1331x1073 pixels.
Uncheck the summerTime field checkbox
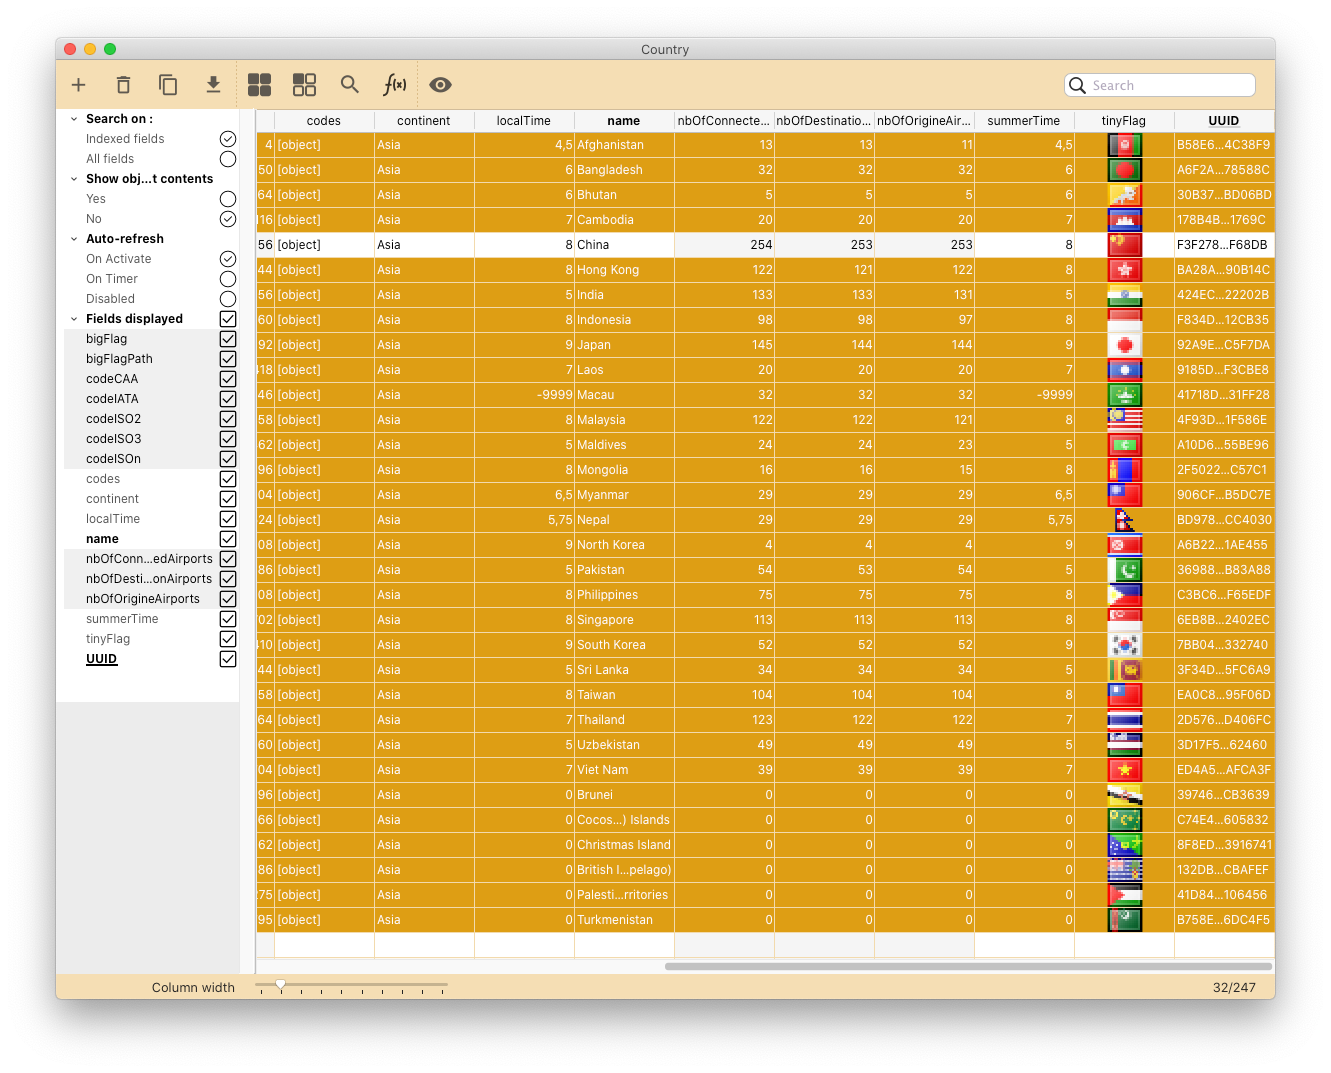pos(228,619)
